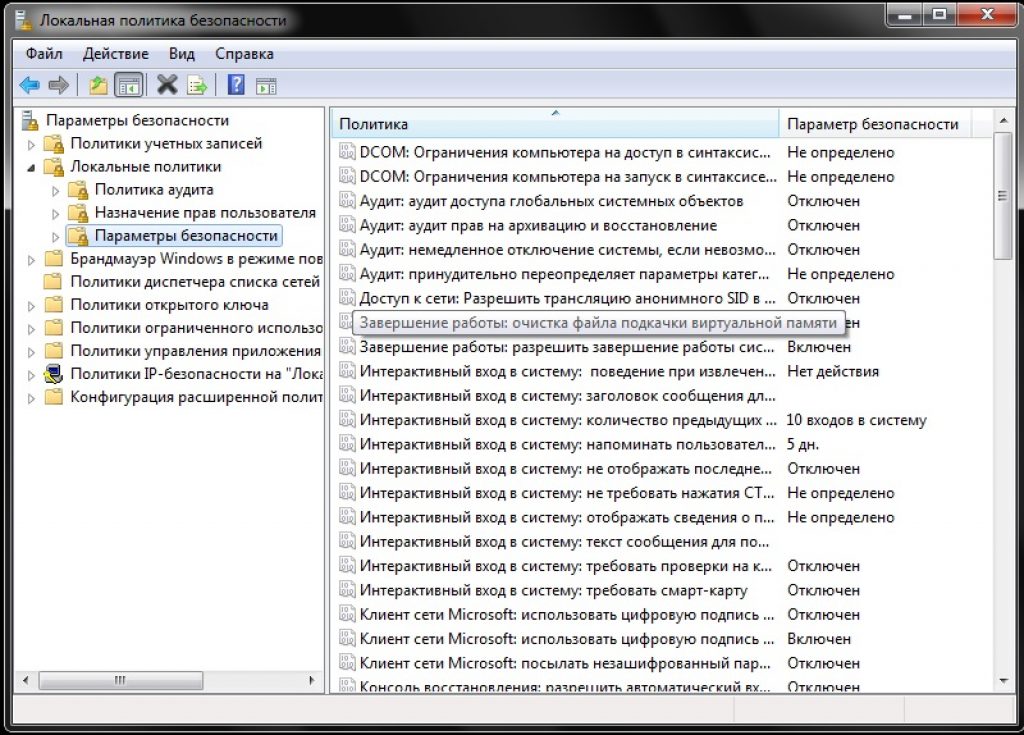This screenshot has height=735, width=1024.
Task: Click the policy list scrollbar down arrow
Action: (x=1002, y=681)
